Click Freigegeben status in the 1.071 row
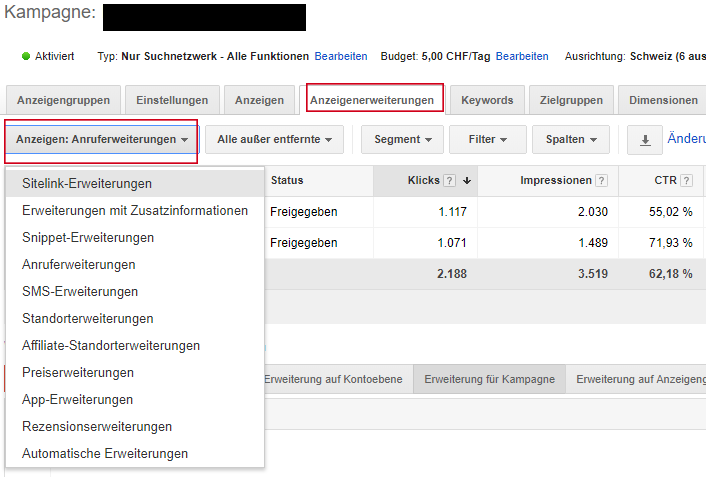The width and height of the screenshot is (706, 477). [x=303, y=243]
